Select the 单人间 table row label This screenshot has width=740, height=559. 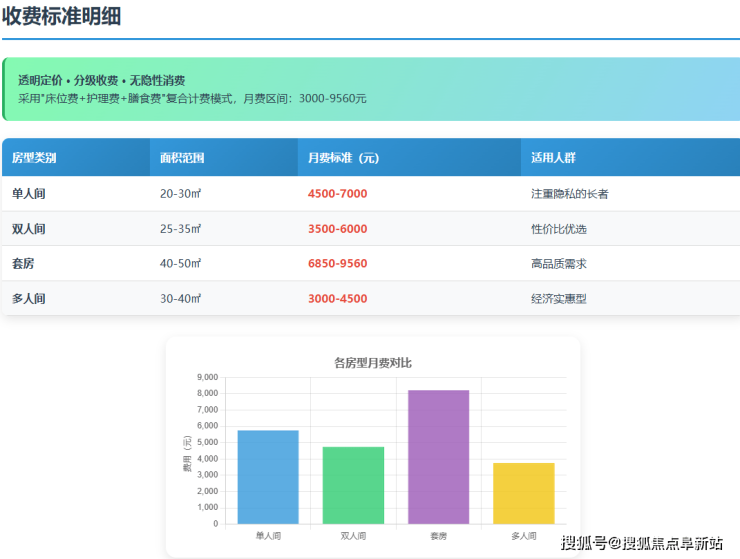29,194
